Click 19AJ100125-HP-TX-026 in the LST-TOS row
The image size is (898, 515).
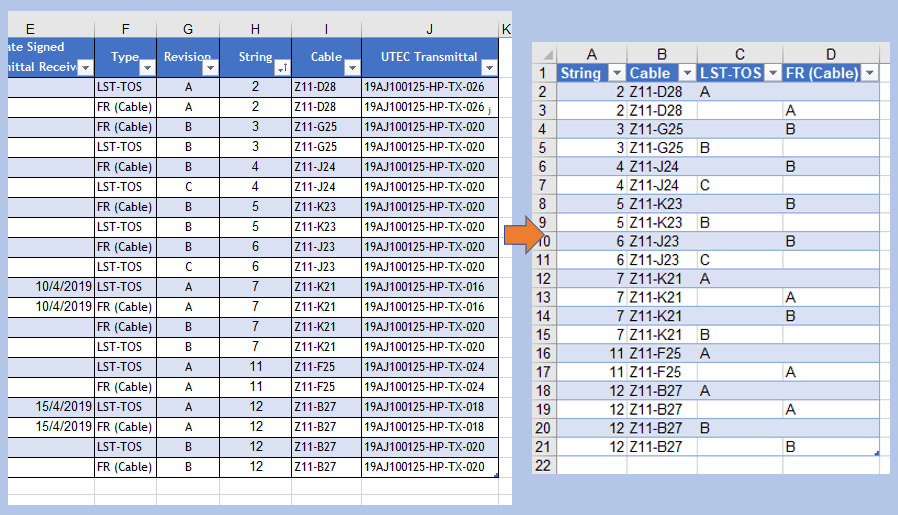(430, 87)
